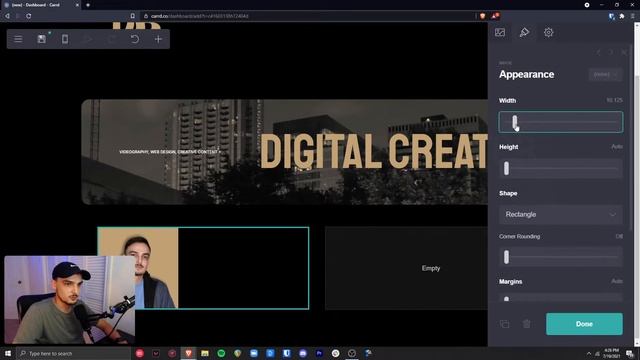Image resolution: width=640 pixels, height=360 pixels.
Task: Open the Carrd hamburger menu
Action: [18, 39]
